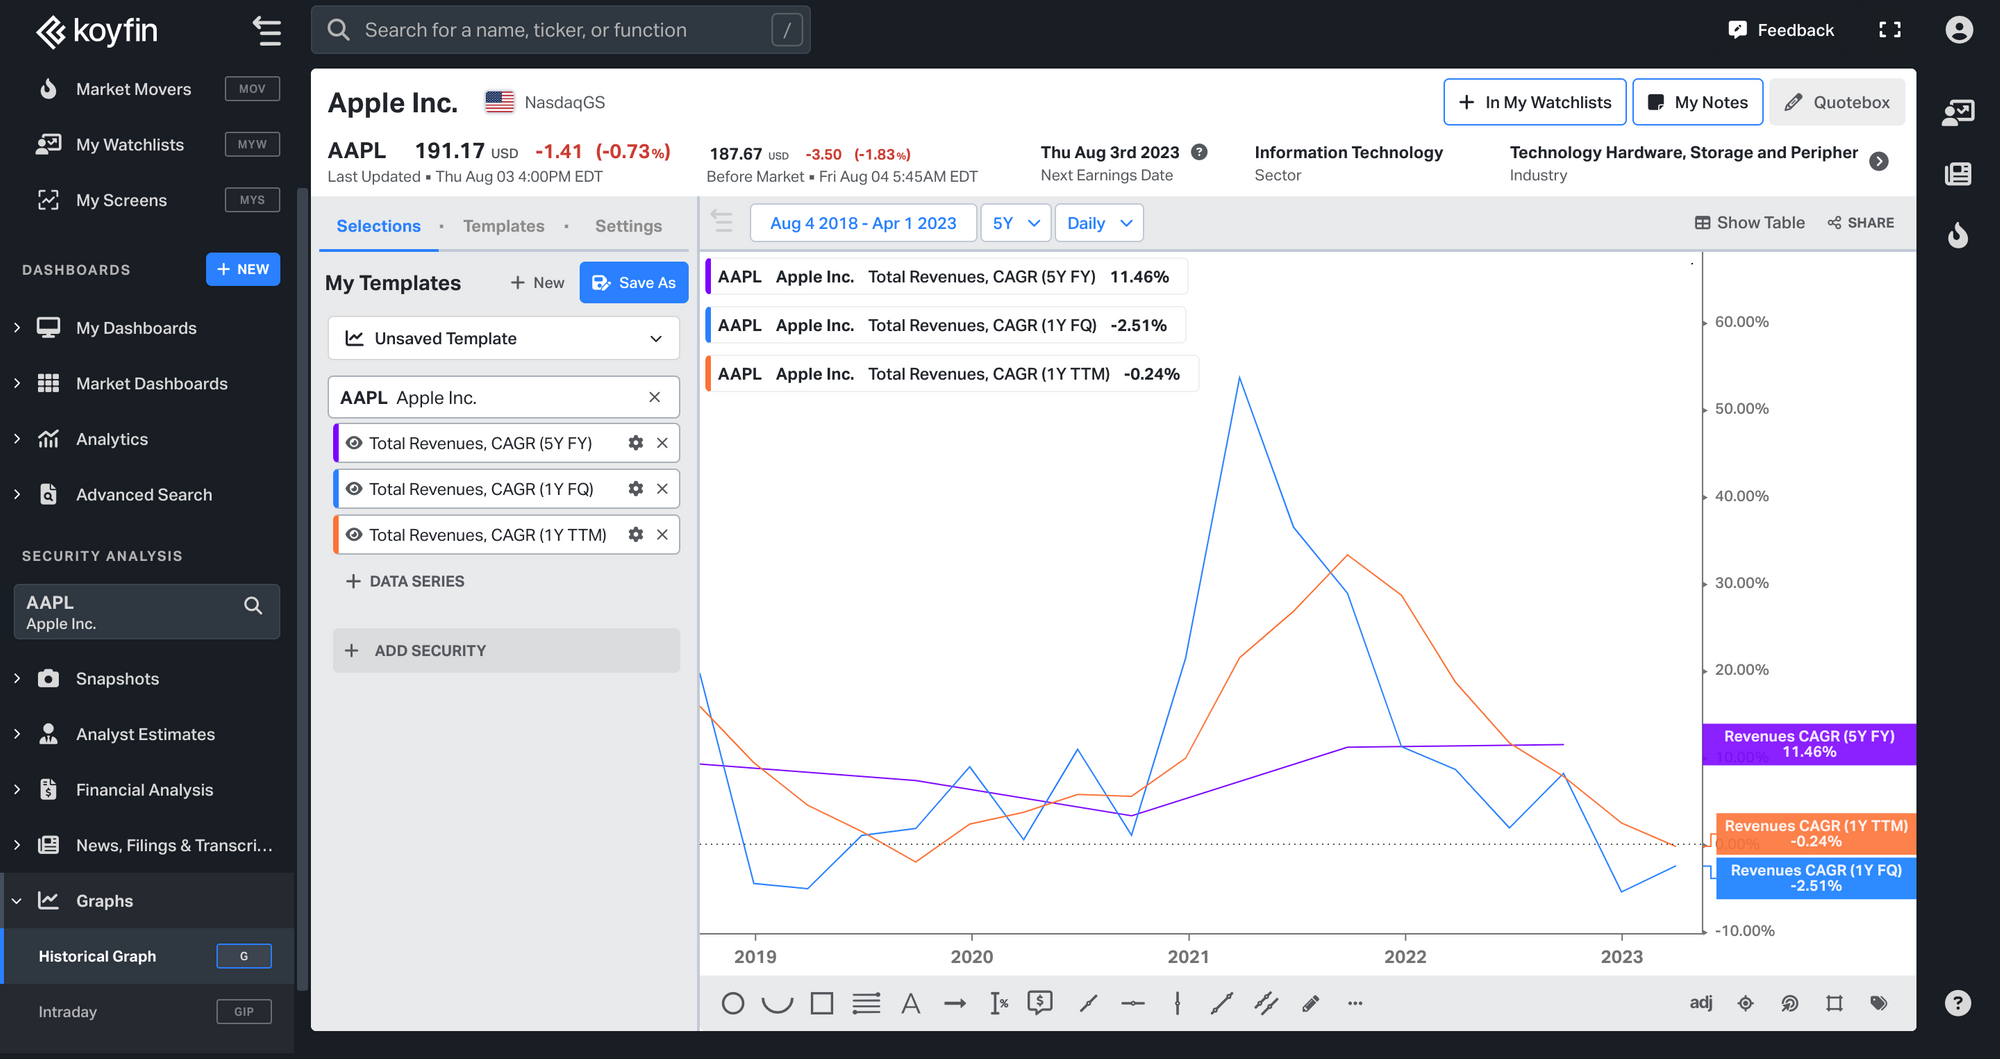Open settings gear for Total Revenues CAGR (1Y FQ)
Viewport: 2000px width, 1059px height.
tap(635, 489)
